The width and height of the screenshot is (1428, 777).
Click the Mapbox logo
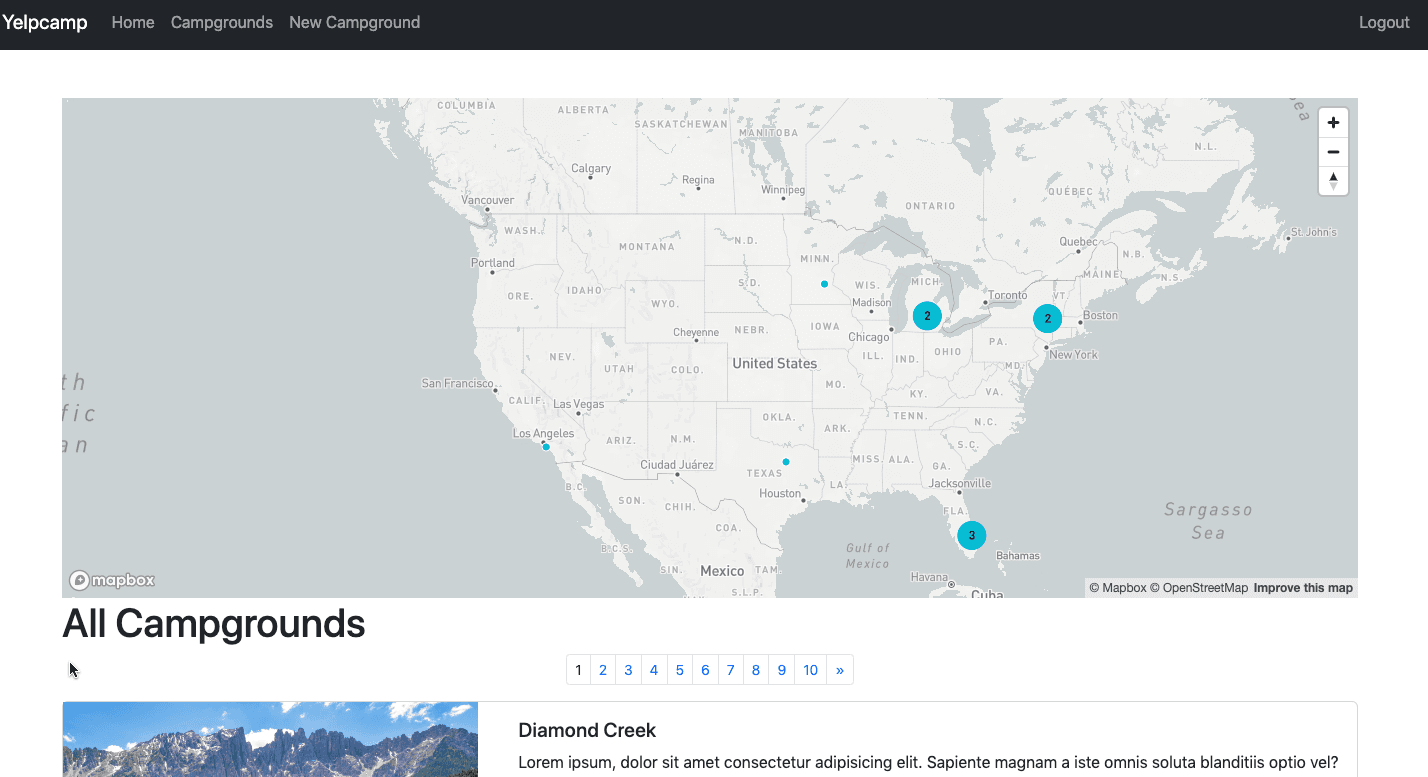click(x=112, y=580)
